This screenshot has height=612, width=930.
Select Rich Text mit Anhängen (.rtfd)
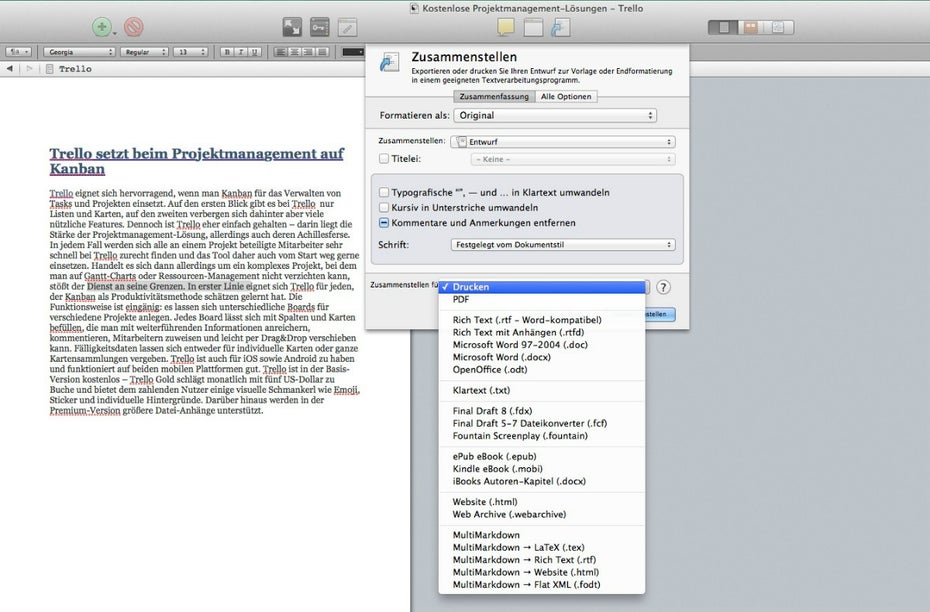pyautogui.click(x=542, y=332)
